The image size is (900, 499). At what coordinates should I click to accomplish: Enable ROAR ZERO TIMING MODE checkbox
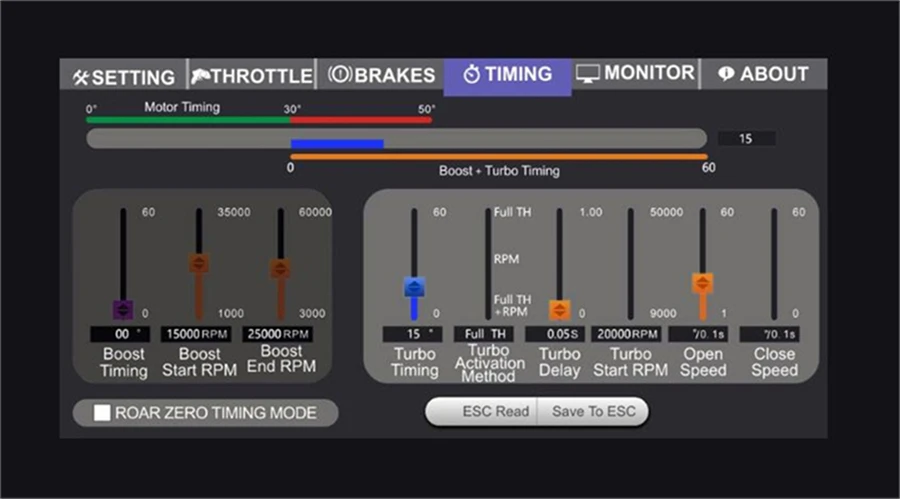point(102,413)
